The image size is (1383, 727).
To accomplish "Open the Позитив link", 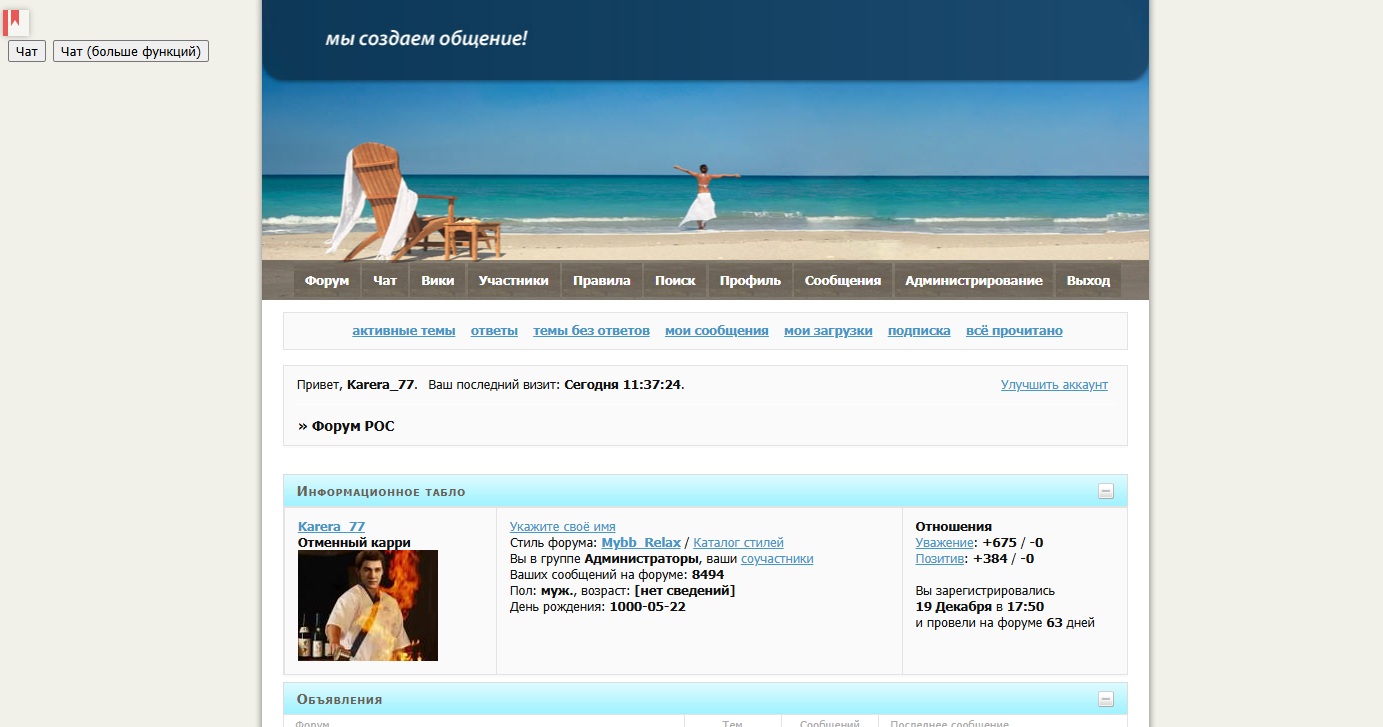I will tap(940, 559).
